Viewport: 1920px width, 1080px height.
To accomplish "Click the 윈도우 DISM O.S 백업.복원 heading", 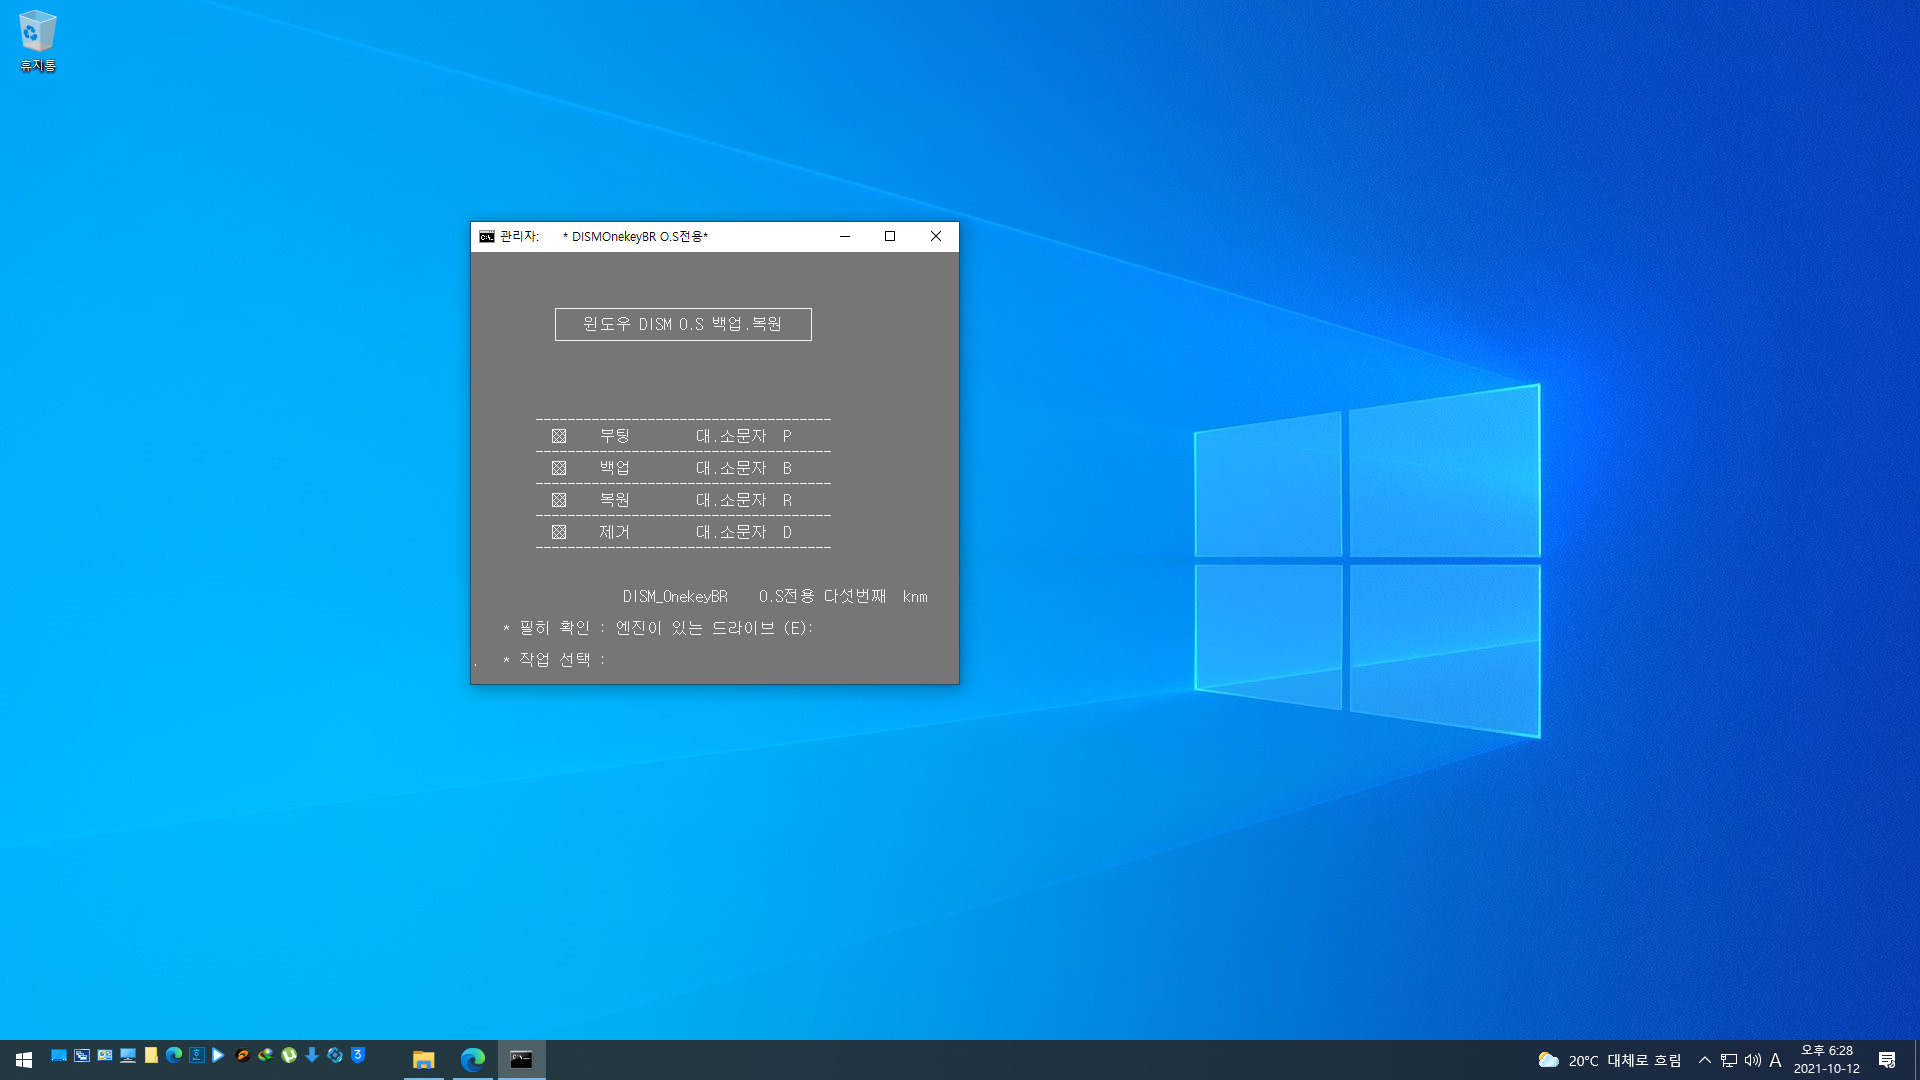I will pos(683,324).
